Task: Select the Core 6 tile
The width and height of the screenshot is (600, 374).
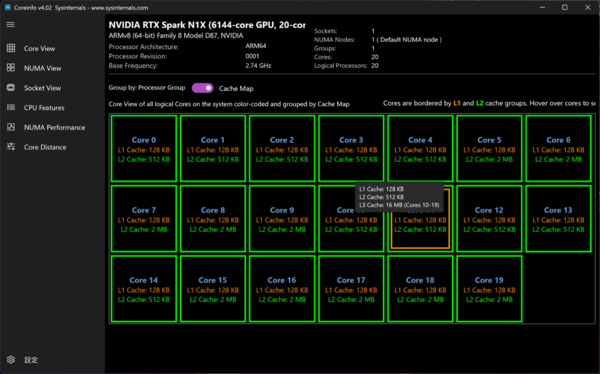Action: coord(558,149)
